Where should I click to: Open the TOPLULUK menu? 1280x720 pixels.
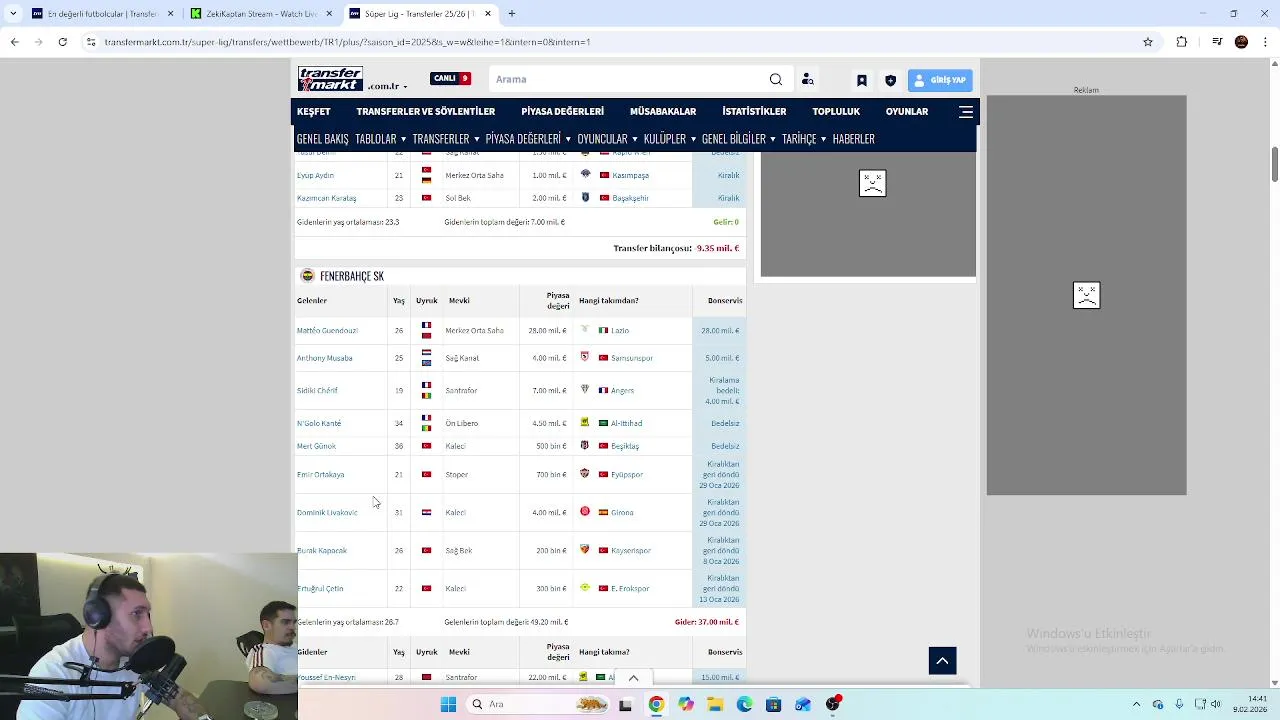tap(836, 111)
